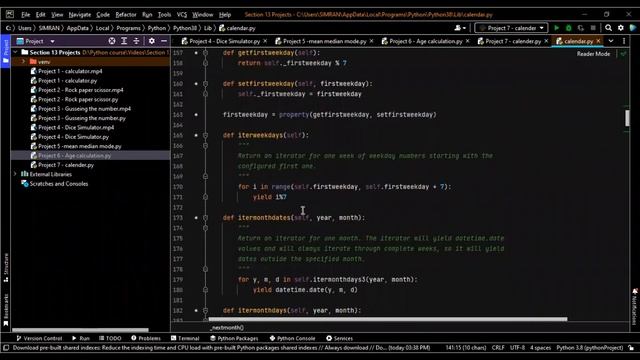This screenshot has height=360, width=640.
Task: Fold setfirstweekday method at line 160
Action: click(205, 84)
